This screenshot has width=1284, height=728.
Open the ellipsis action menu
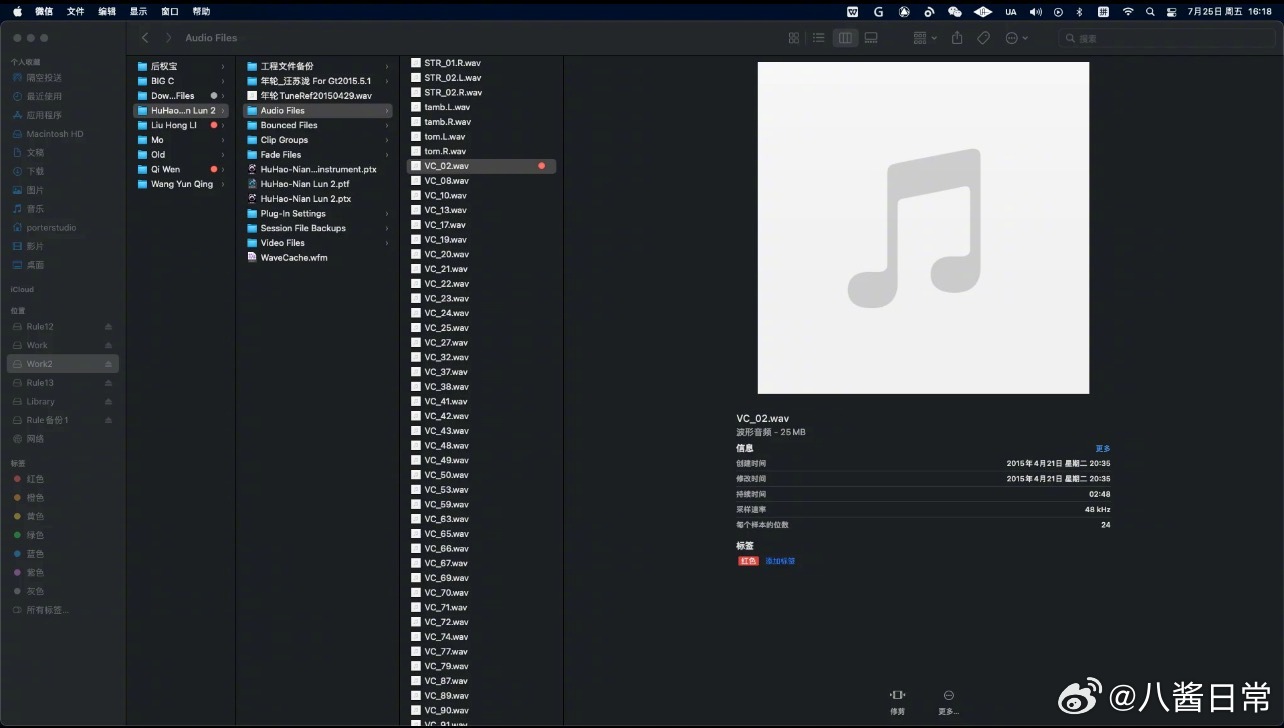(x=1016, y=38)
